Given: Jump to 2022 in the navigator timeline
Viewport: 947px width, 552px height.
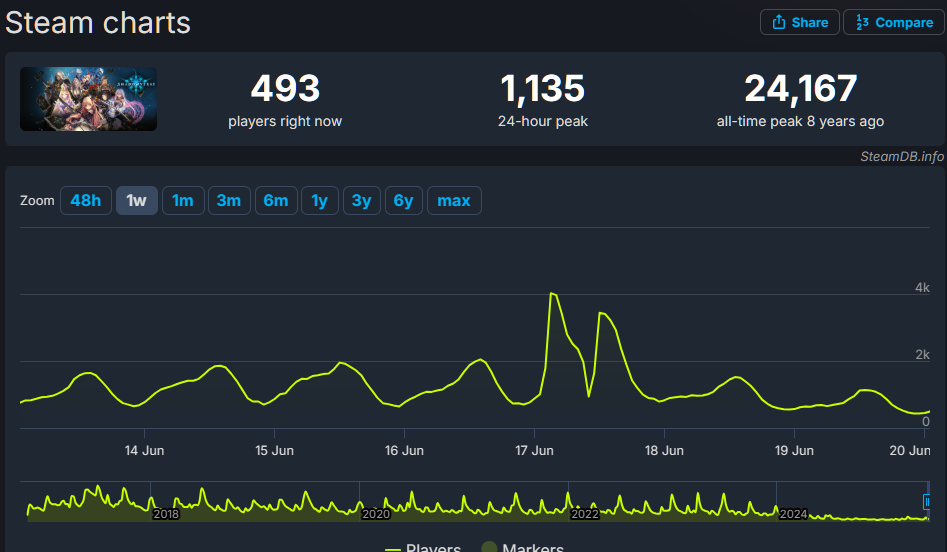Looking at the screenshot, I should [x=585, y=514].
